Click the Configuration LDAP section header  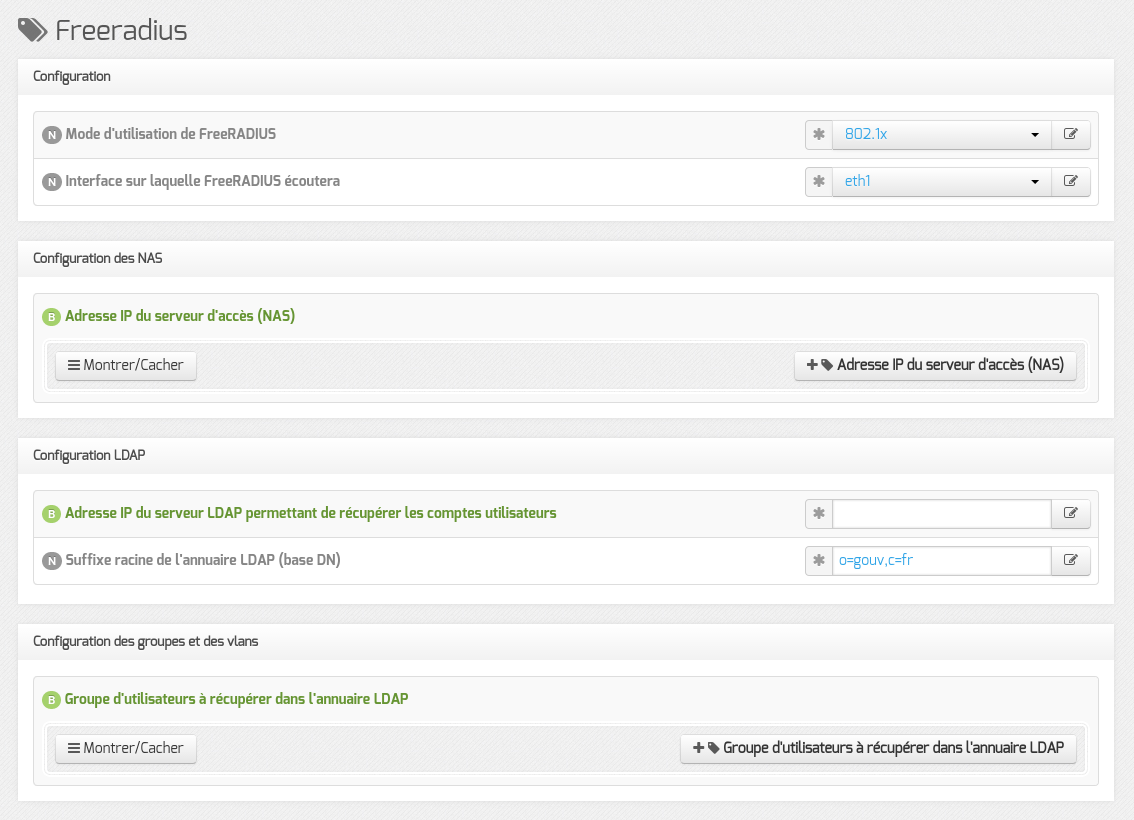pos(566,456)
